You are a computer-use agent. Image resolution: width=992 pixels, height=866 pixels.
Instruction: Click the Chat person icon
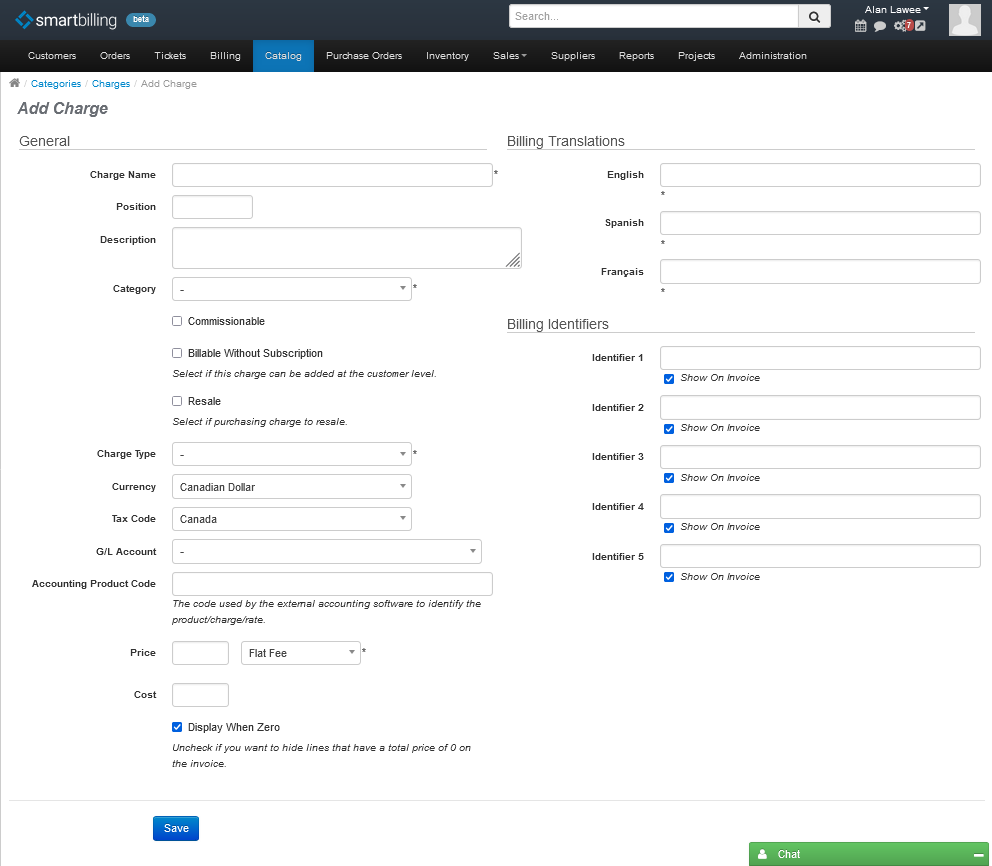click(x=762, y=854)
